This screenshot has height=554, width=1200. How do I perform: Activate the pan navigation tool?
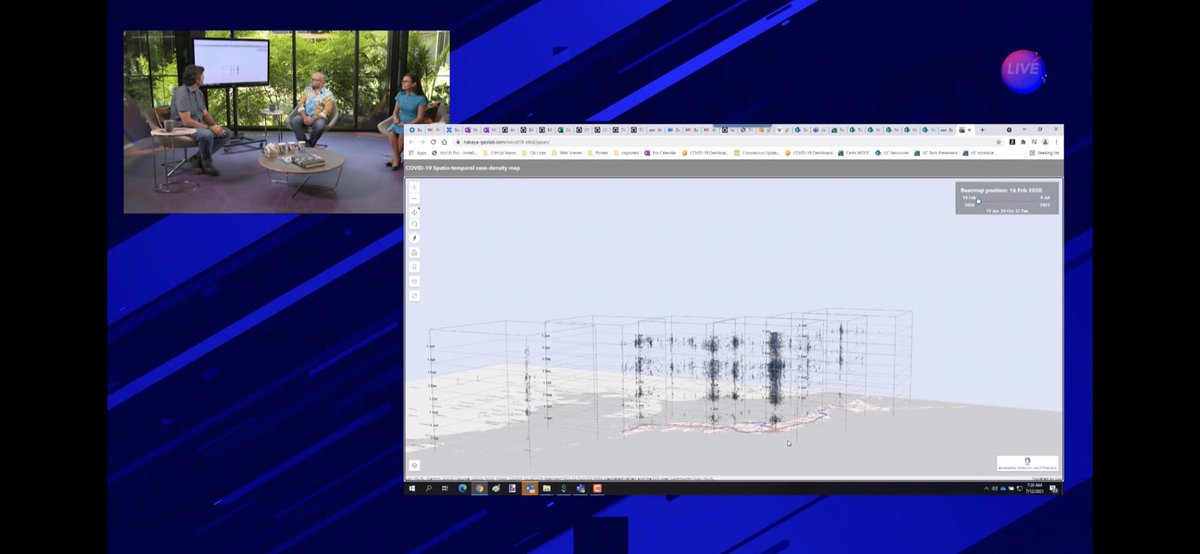click(x=414, y=212)
